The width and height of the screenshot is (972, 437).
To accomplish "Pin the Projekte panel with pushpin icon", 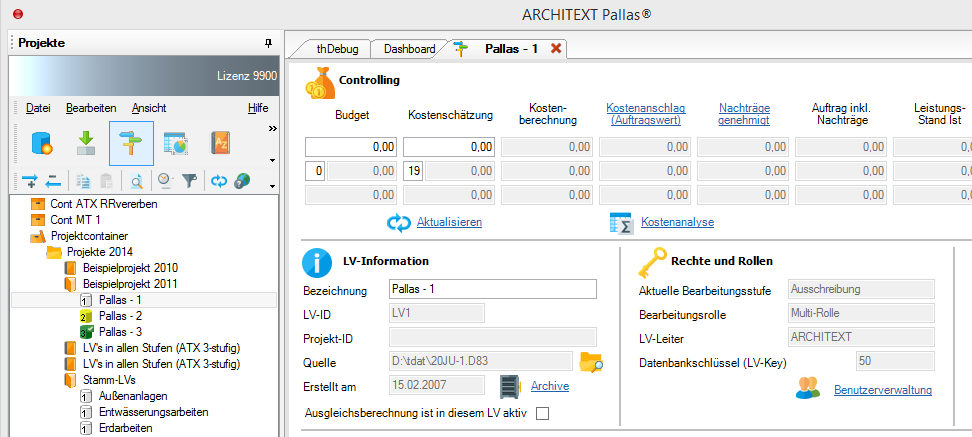I will point(268,43).
